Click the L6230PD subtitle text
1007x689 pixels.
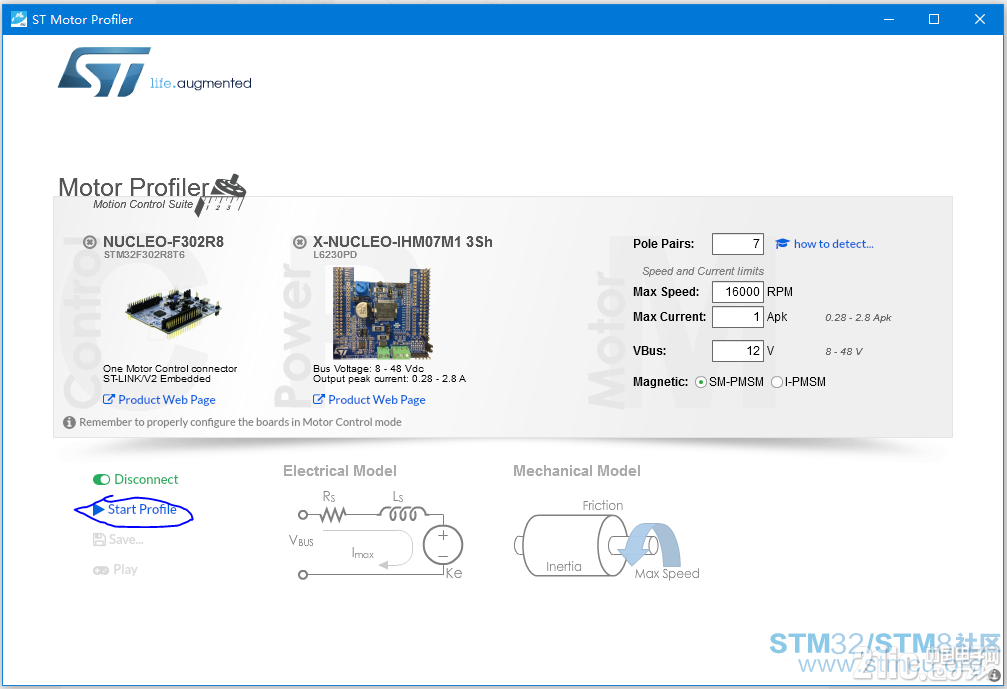coord(335,255)
